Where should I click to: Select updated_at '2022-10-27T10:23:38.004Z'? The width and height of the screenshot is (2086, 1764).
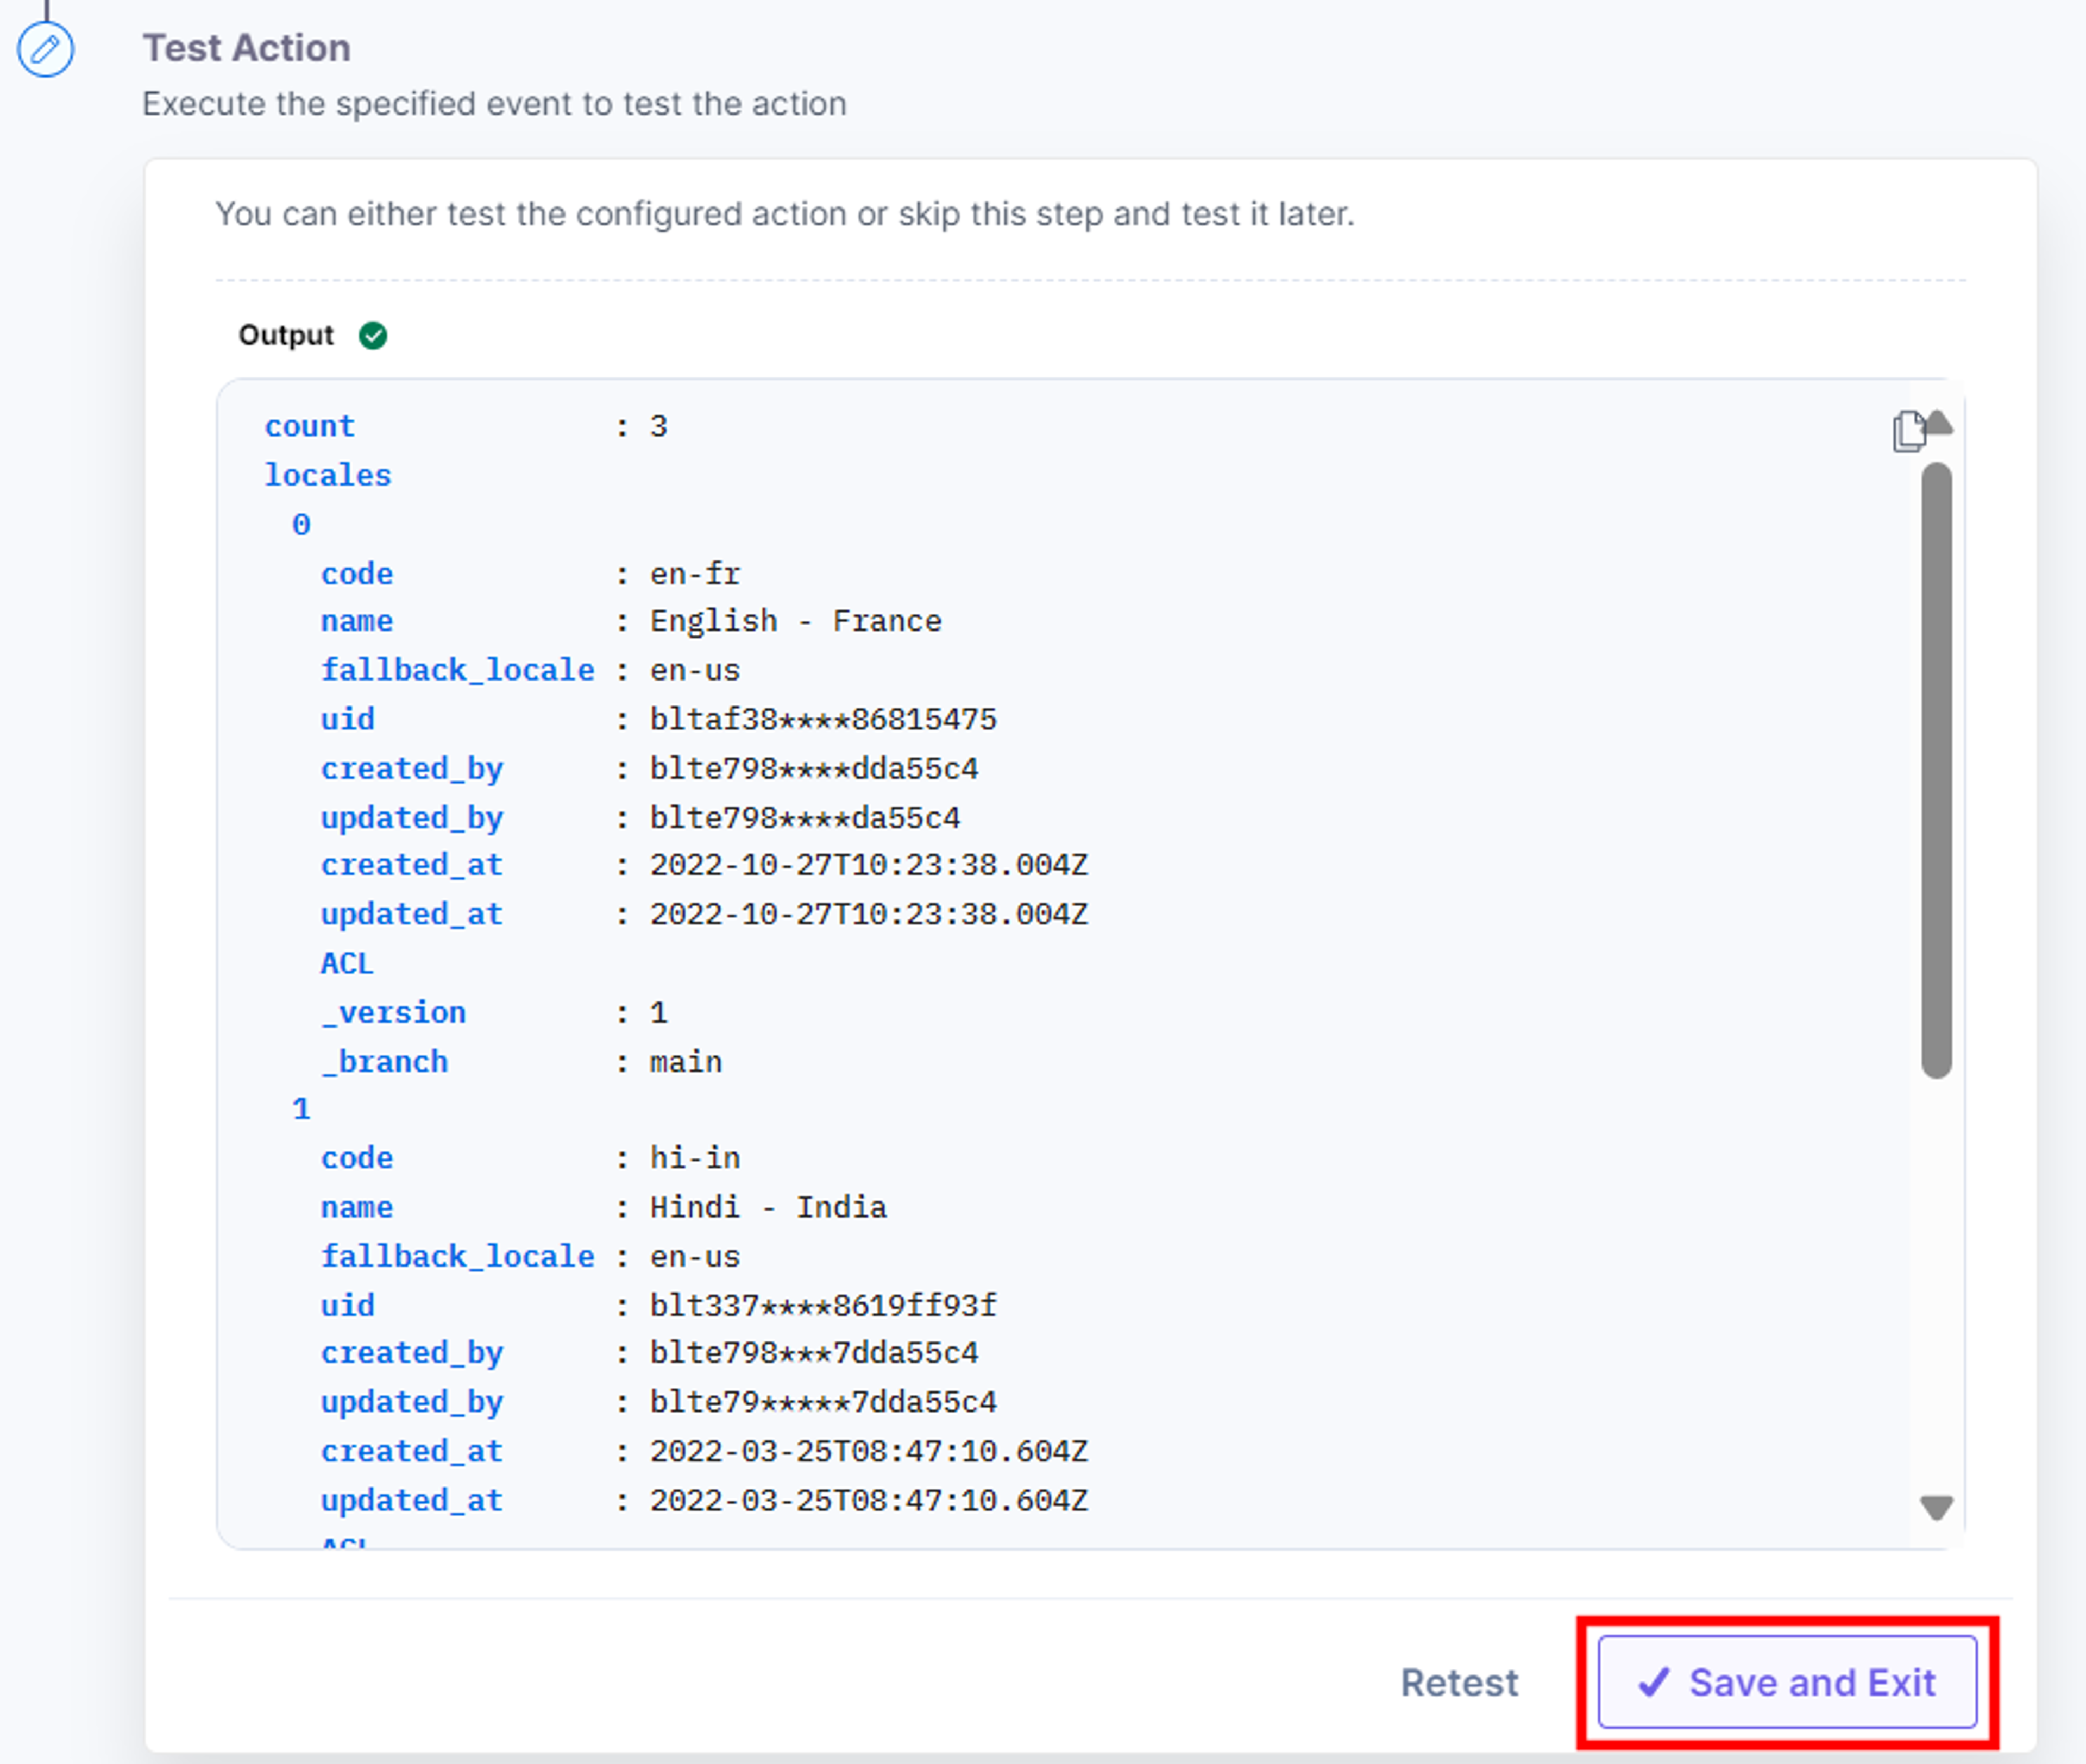pos(869,914)
